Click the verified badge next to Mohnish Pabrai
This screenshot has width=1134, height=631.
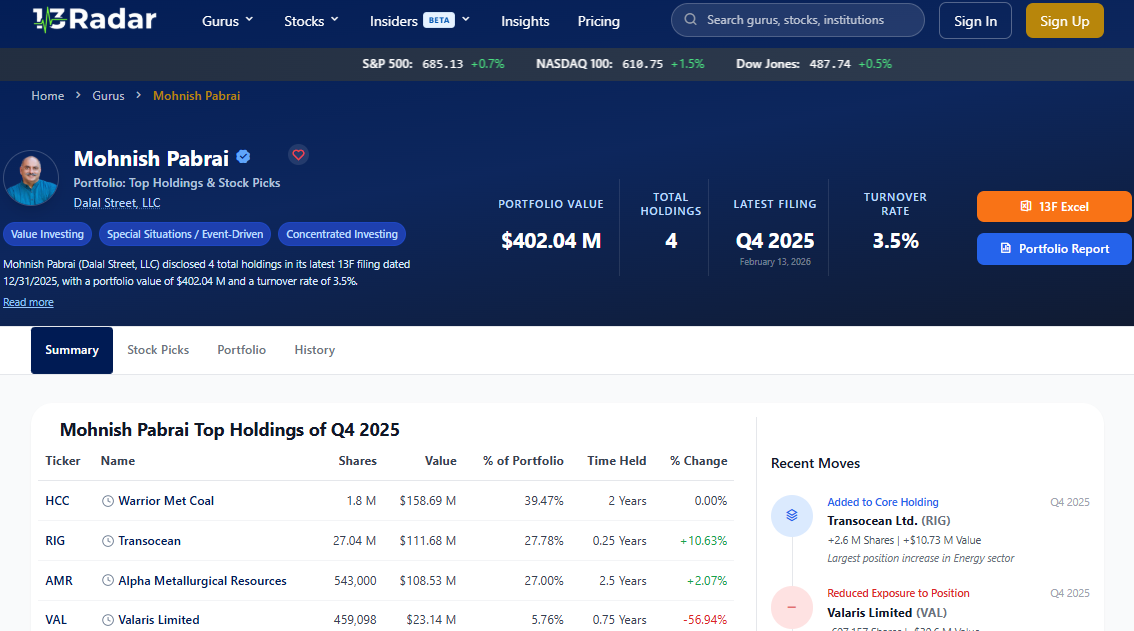(x=244, y=156)
